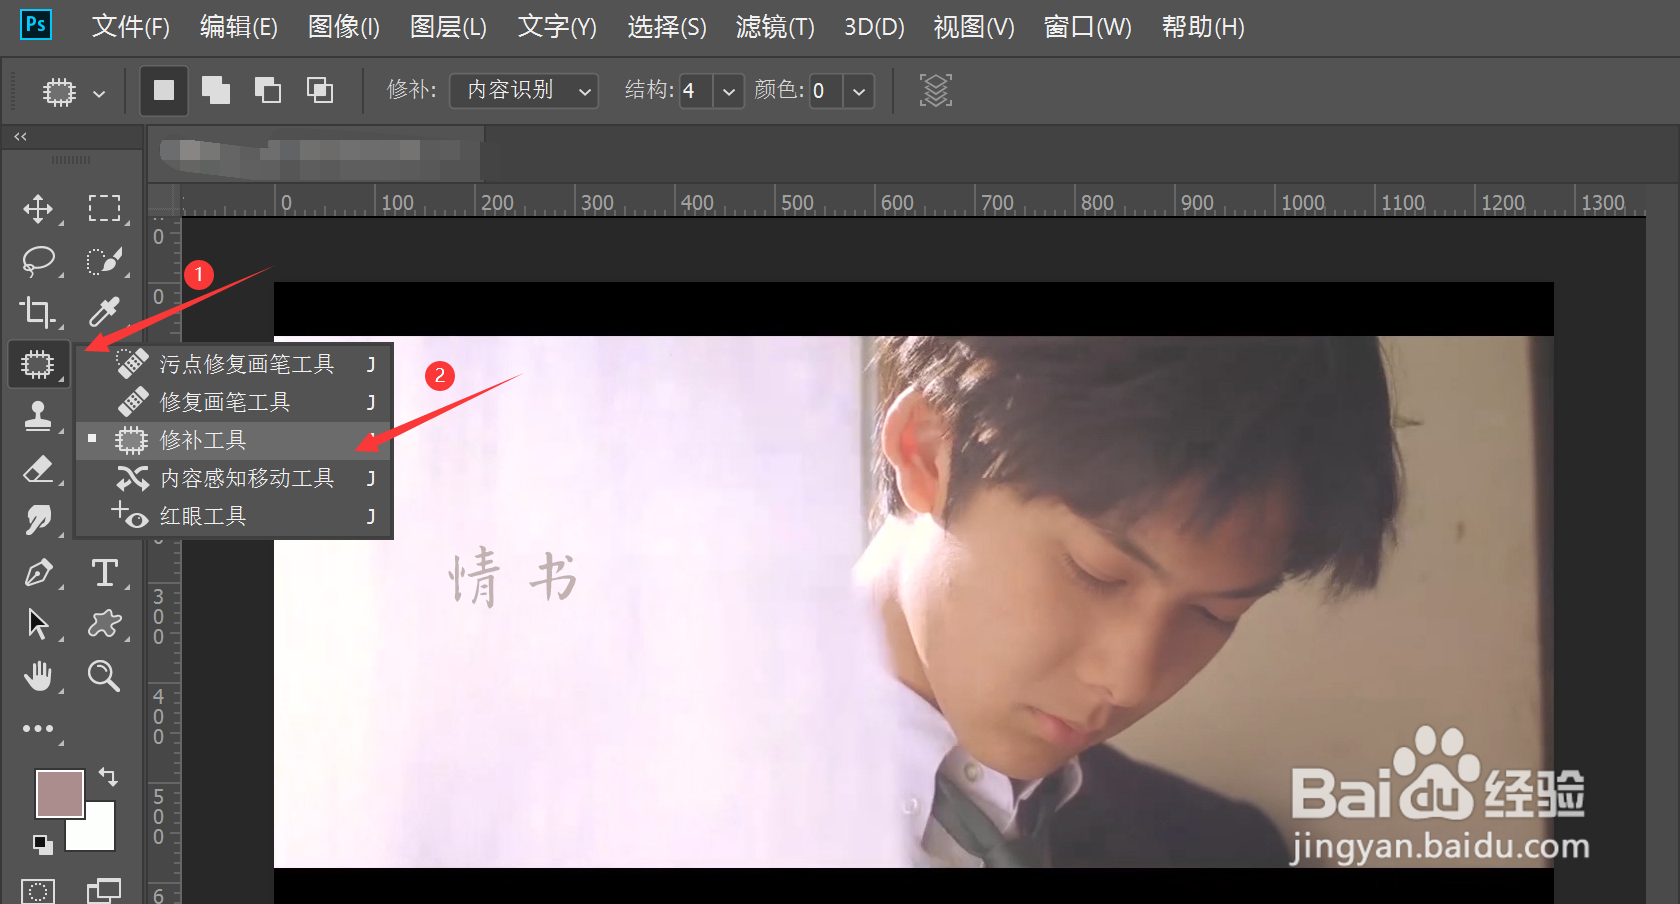Choose 红眼工具 from flyout
Viewport: 1680px width, 904px height.
(234, 516)
